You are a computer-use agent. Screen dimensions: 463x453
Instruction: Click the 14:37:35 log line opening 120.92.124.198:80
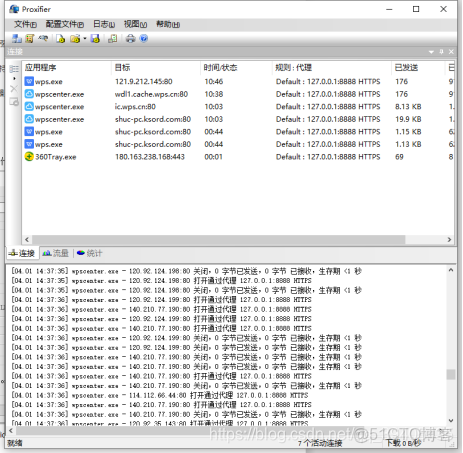coord(161,281)
